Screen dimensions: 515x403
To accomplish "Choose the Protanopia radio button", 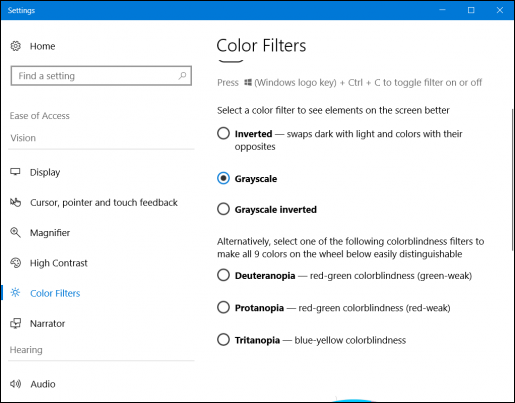I will tap(223, 307).
